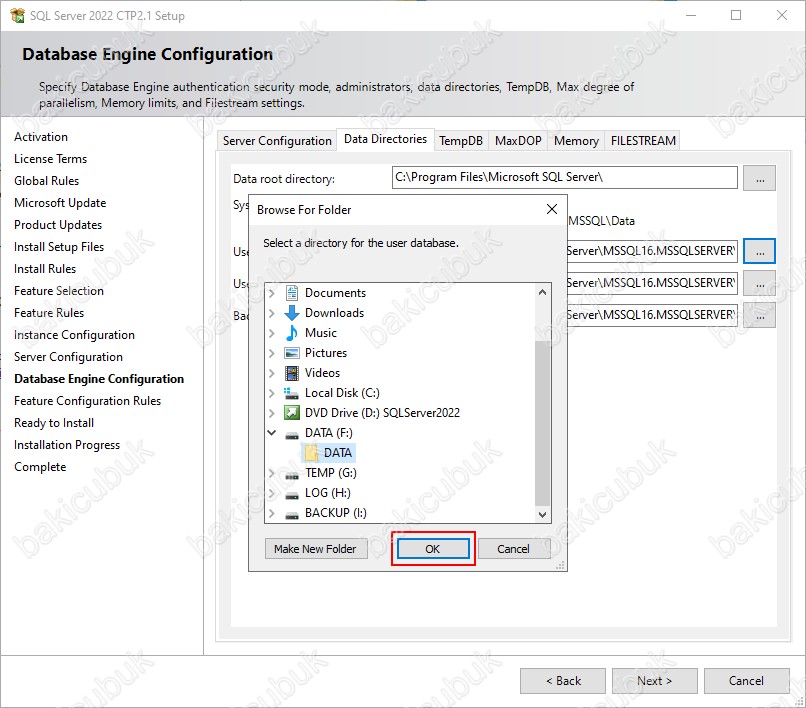Expand the Videos tree node
The image size is (806, 708).
pyautogui.click(x=271, y=373)
